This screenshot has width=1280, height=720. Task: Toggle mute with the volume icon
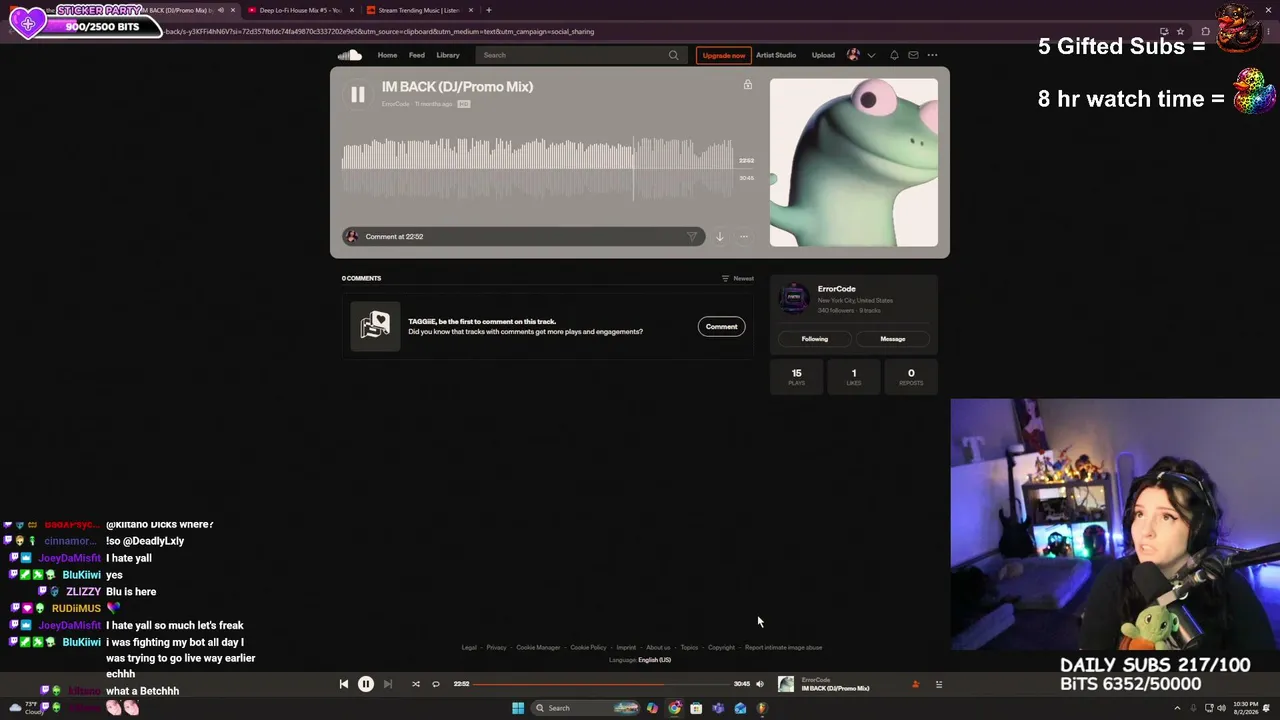pyautogui.click(x=760, y=684)
